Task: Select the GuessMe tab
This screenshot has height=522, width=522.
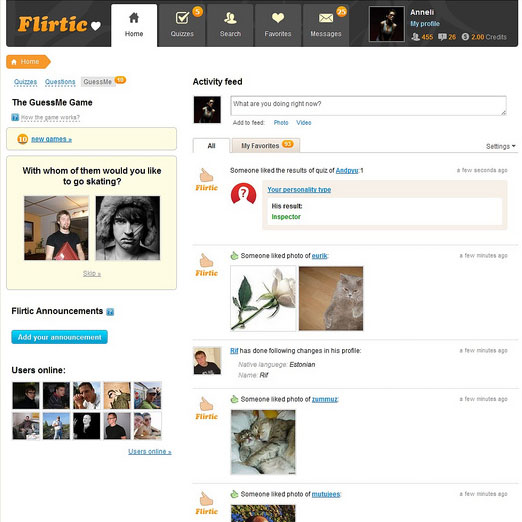Action: click(98, 82)
